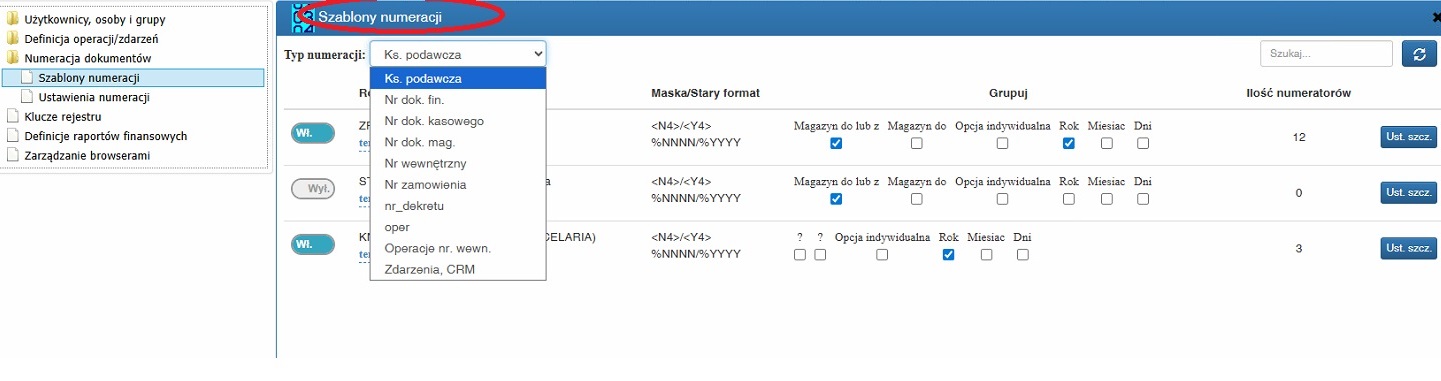Click folder icon of Definicja operacji/zdarzeń

tap(13, 39)
